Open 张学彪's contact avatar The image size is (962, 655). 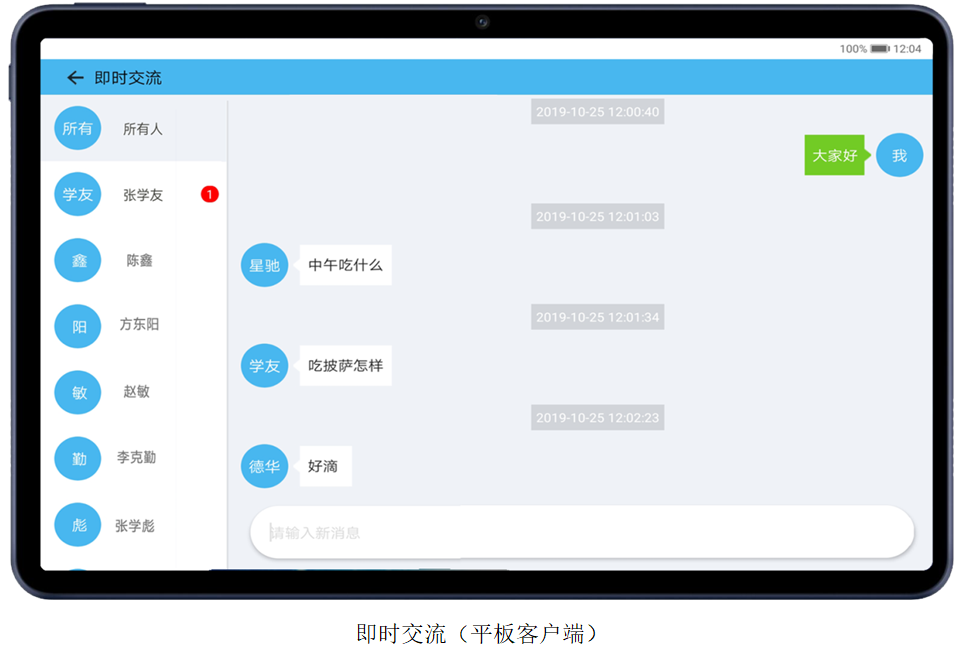77,524
